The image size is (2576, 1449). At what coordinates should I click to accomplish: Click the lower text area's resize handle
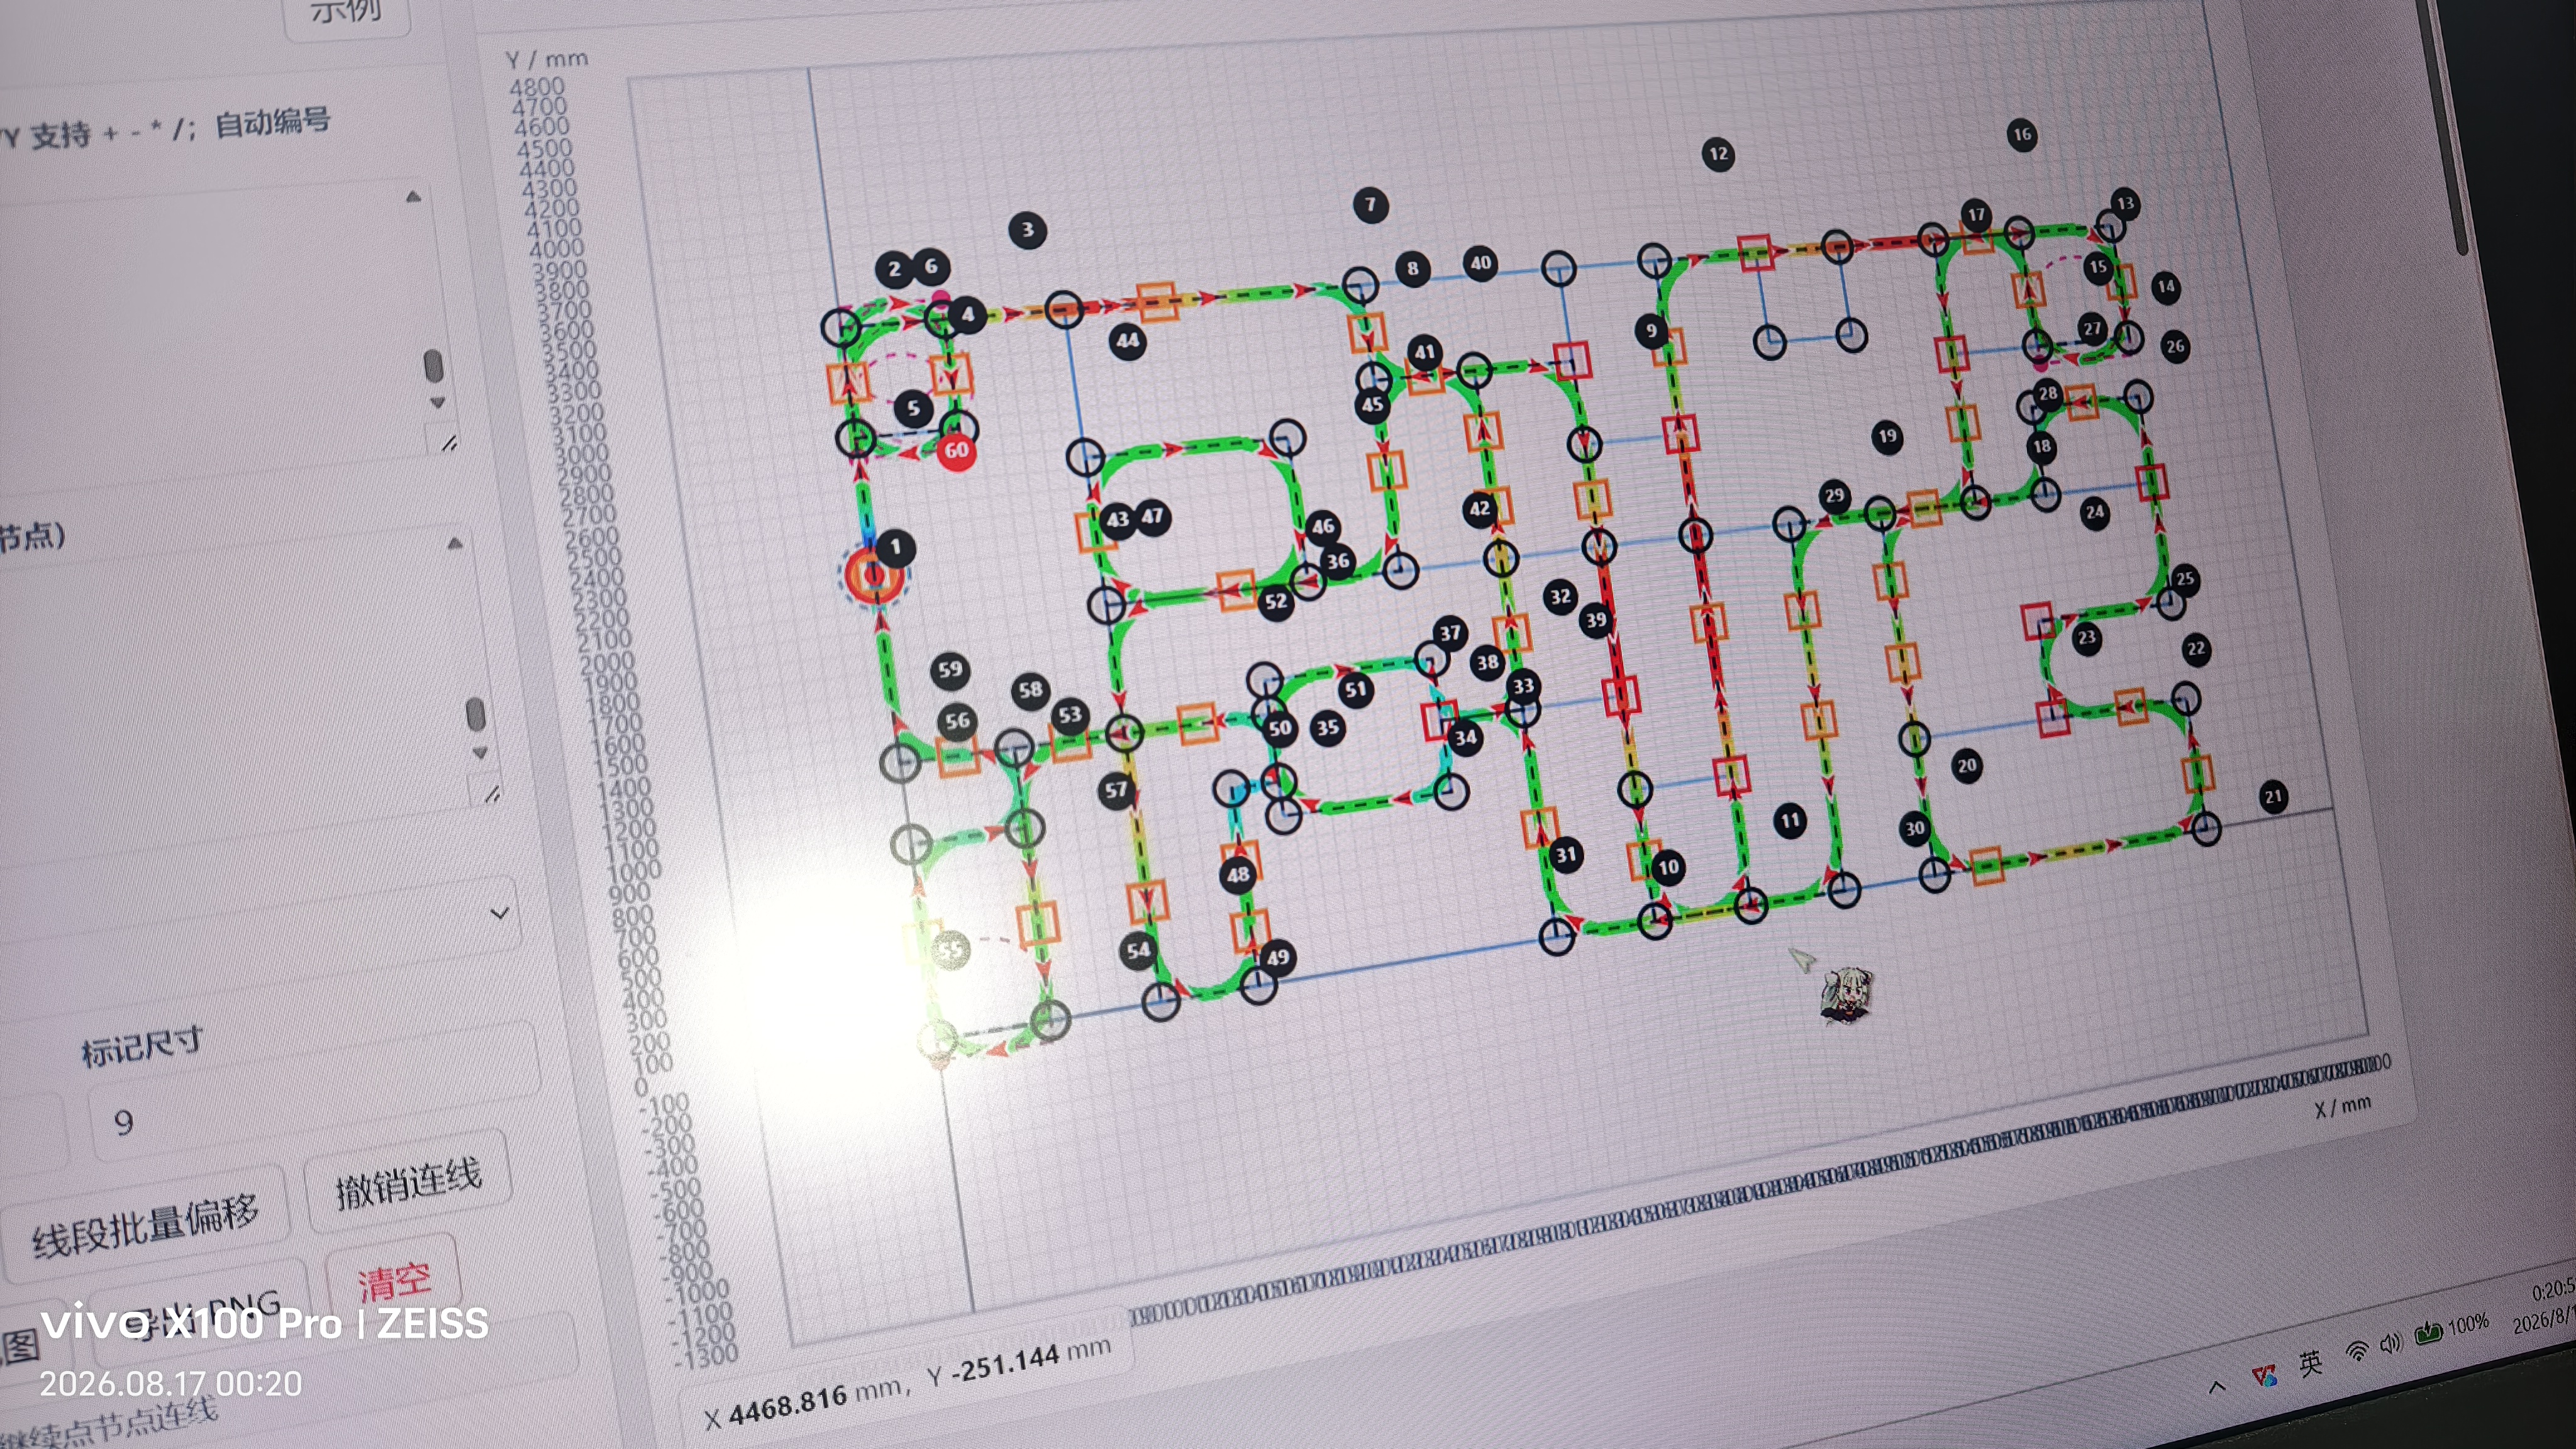pyautogui.click(x=491, y=794)
